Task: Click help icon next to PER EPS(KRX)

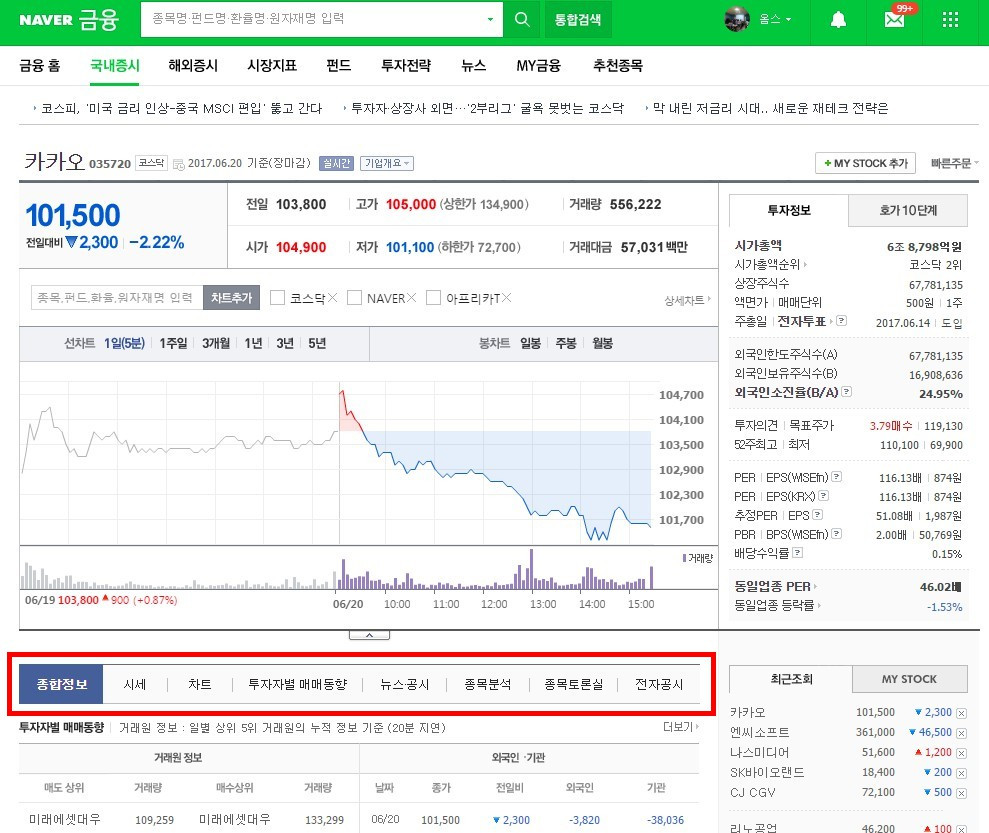Action: (823, 496)
